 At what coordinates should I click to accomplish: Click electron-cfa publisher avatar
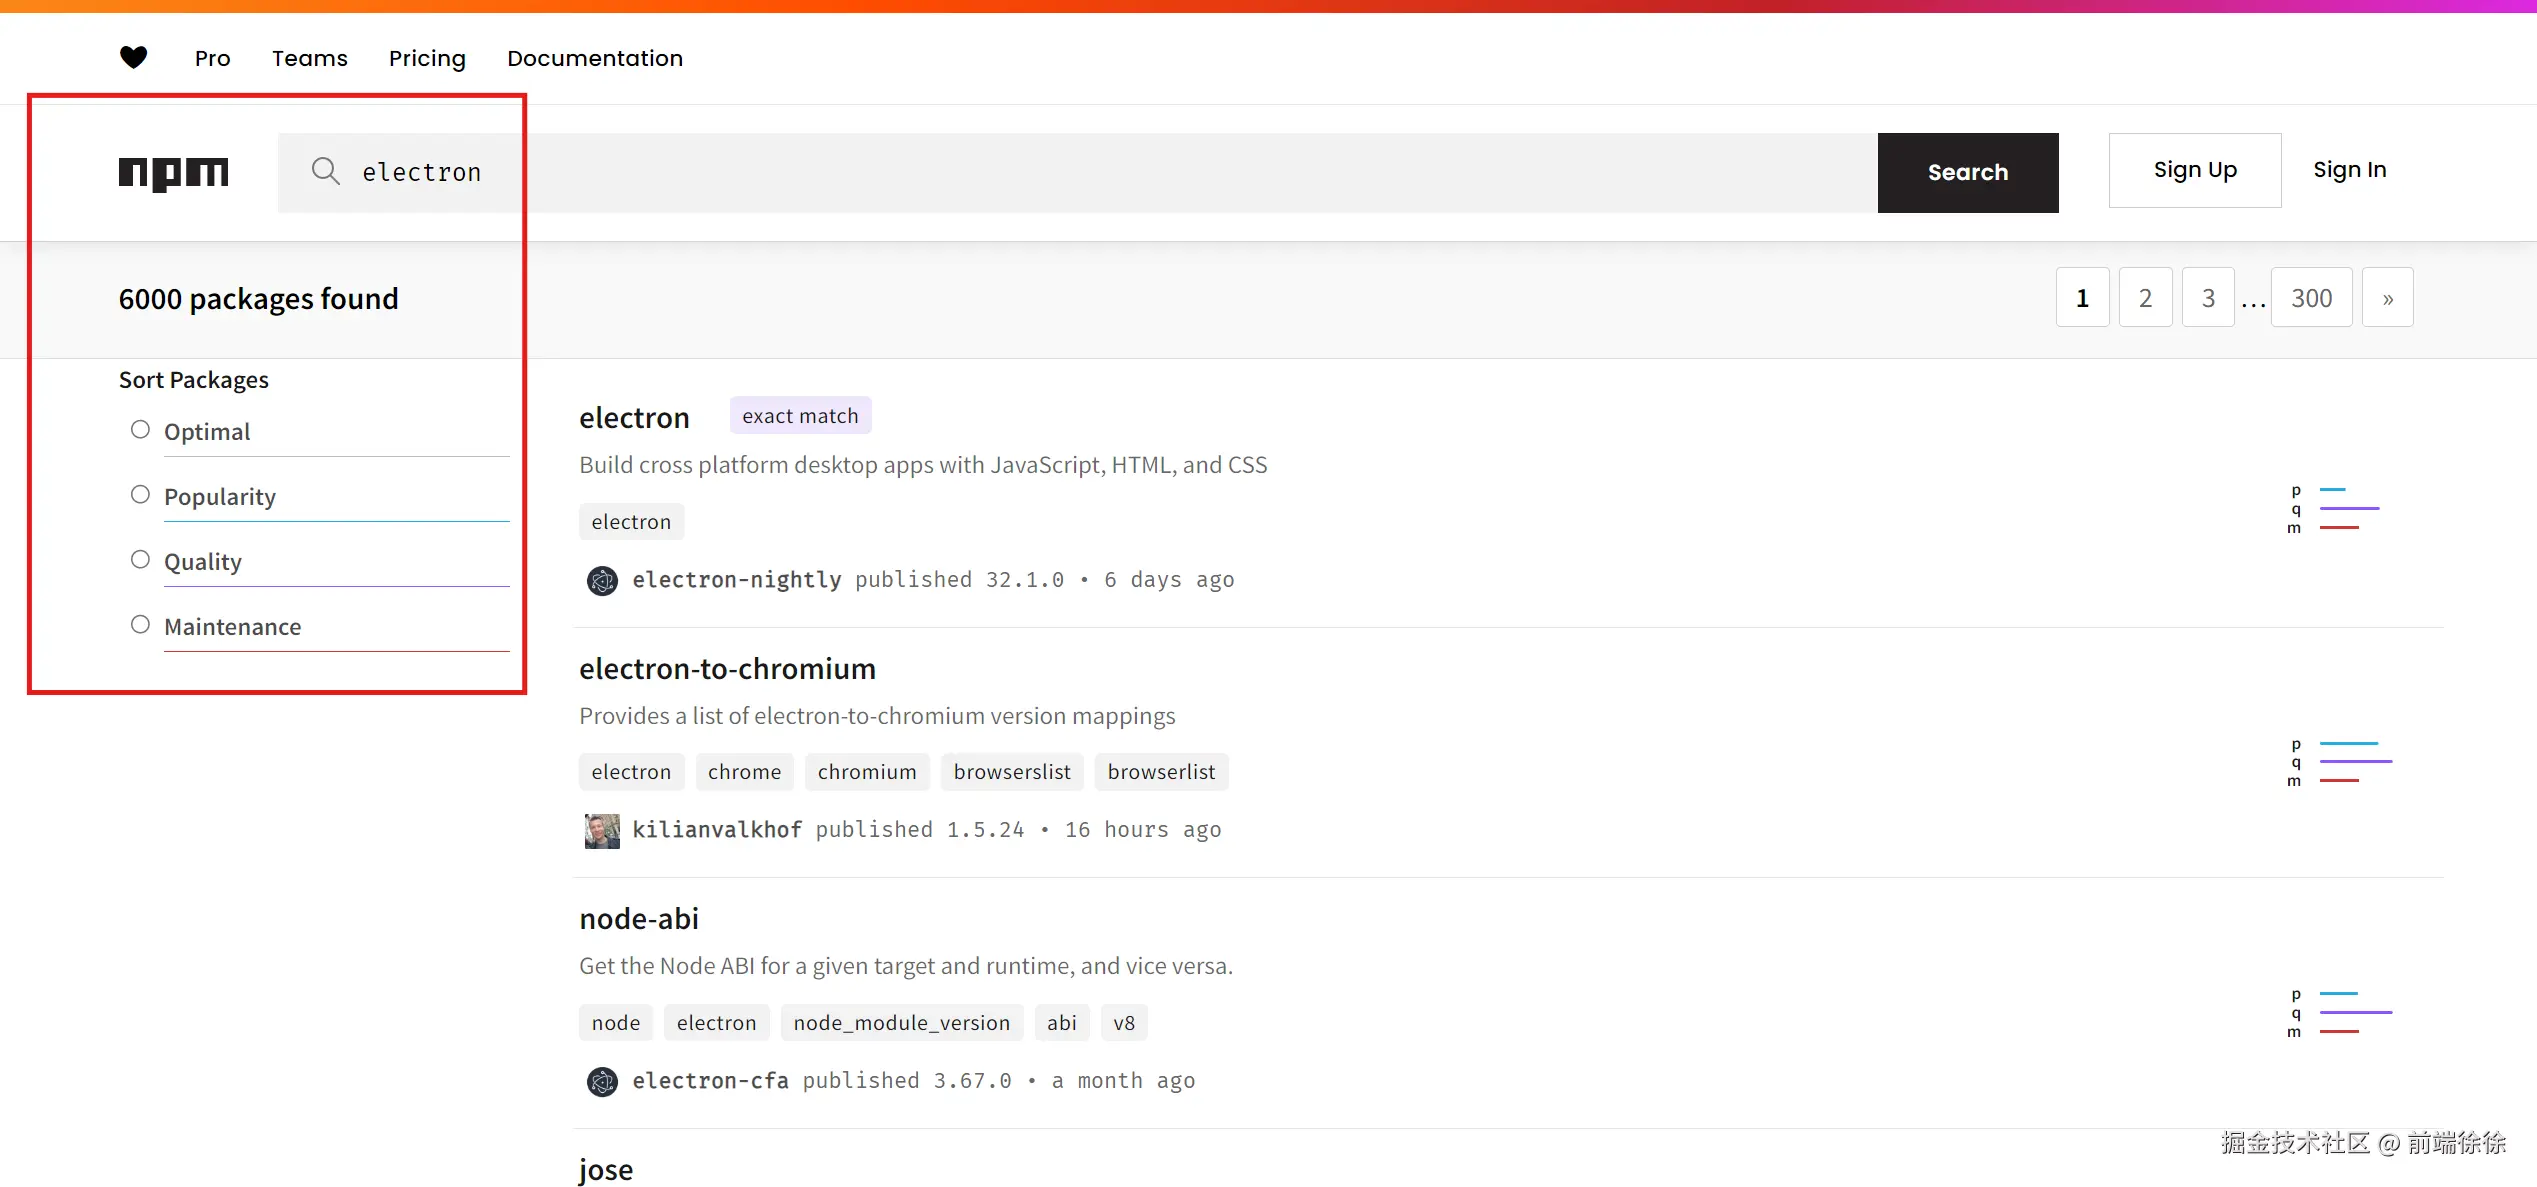point(602,1081)
